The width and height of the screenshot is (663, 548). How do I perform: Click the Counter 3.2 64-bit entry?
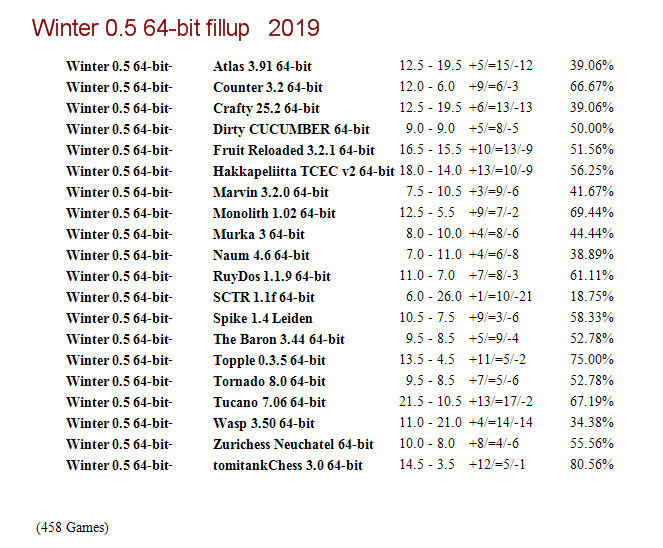pyautogui.click(x=268, y=88)
